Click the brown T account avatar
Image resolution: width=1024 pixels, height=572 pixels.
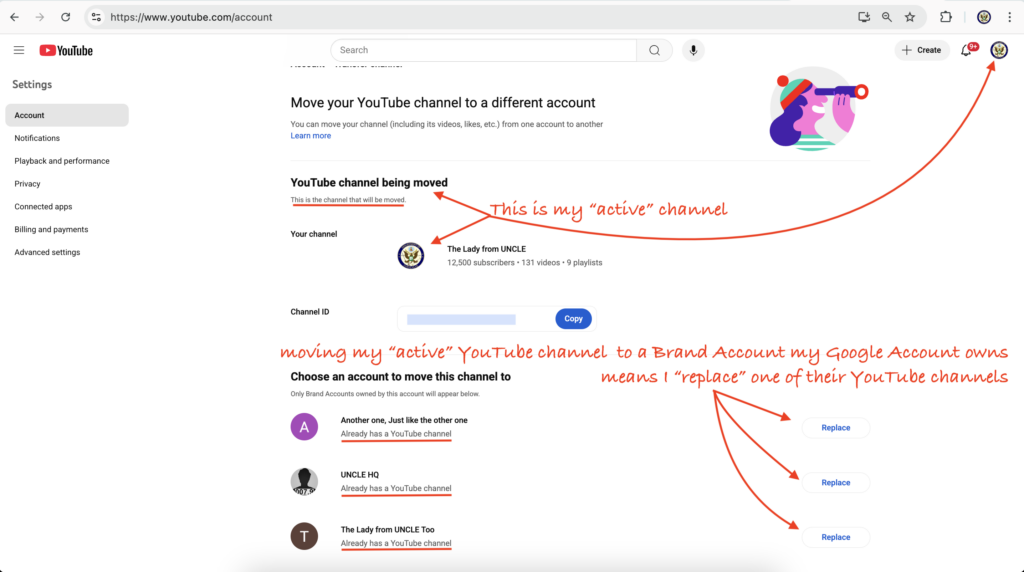tap(304, 537)
